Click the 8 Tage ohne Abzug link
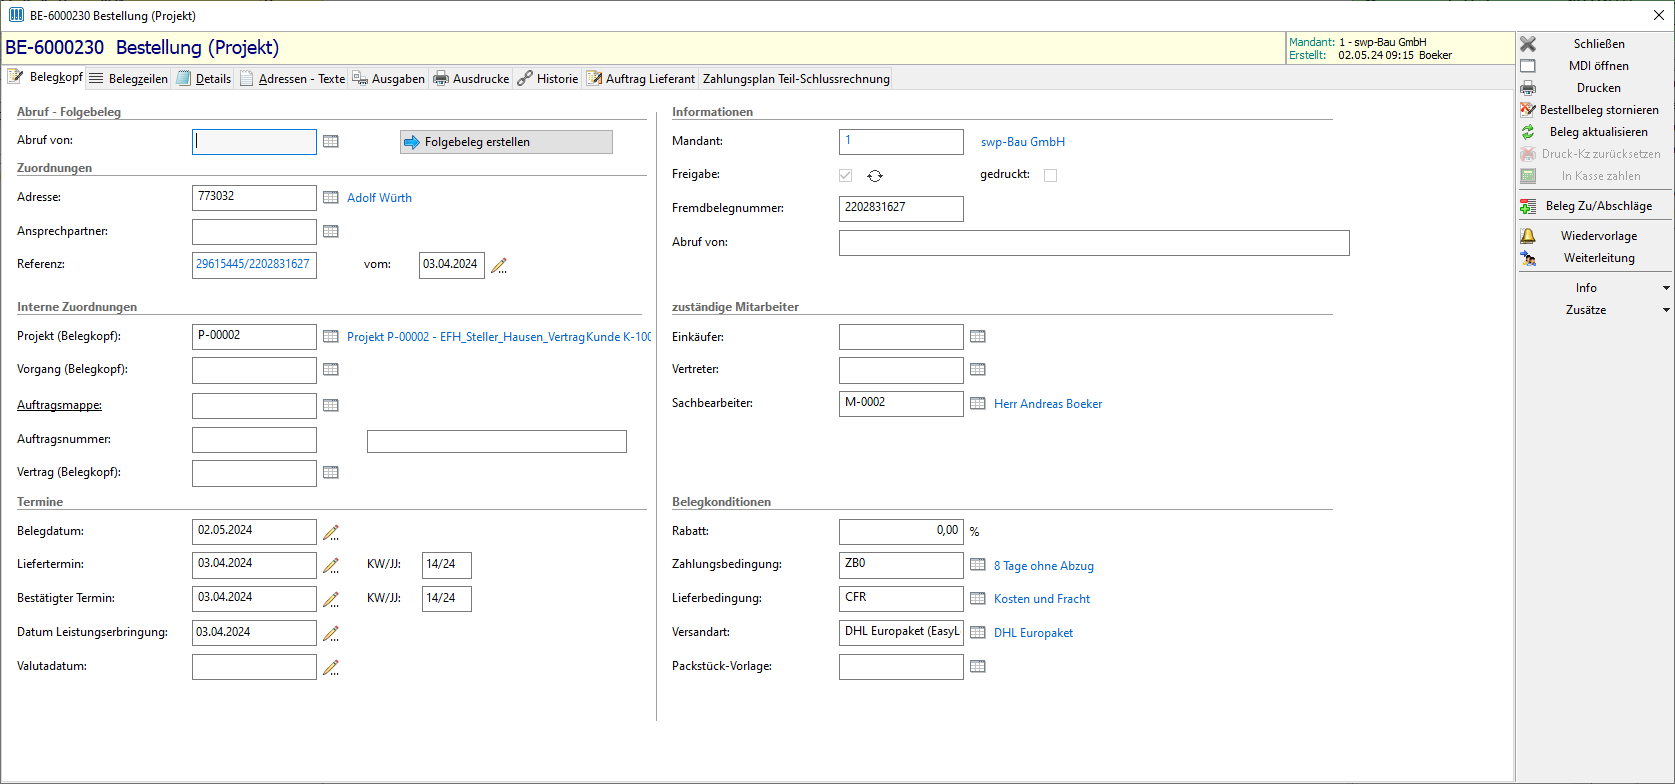Screen dimensions: 1675x784 (x=1044, y=566)
